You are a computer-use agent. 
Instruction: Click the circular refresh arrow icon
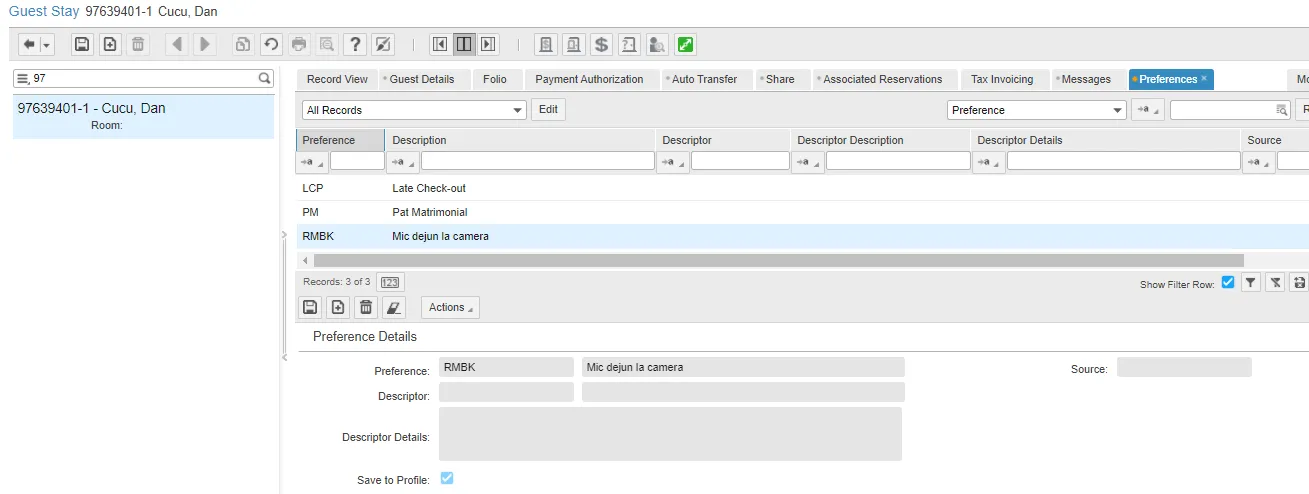(x=270, y=44)
